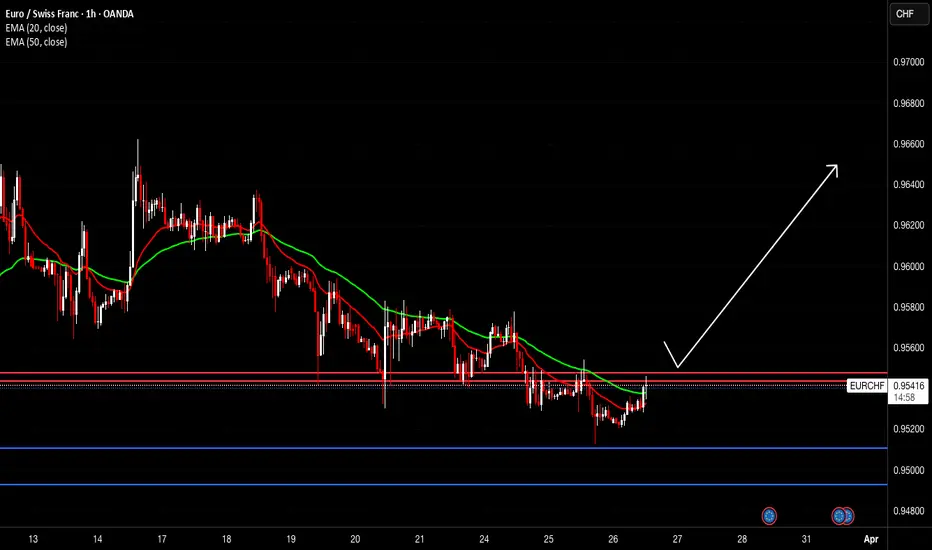Open the EU economic event icon near 28

(x=769, y=516)
